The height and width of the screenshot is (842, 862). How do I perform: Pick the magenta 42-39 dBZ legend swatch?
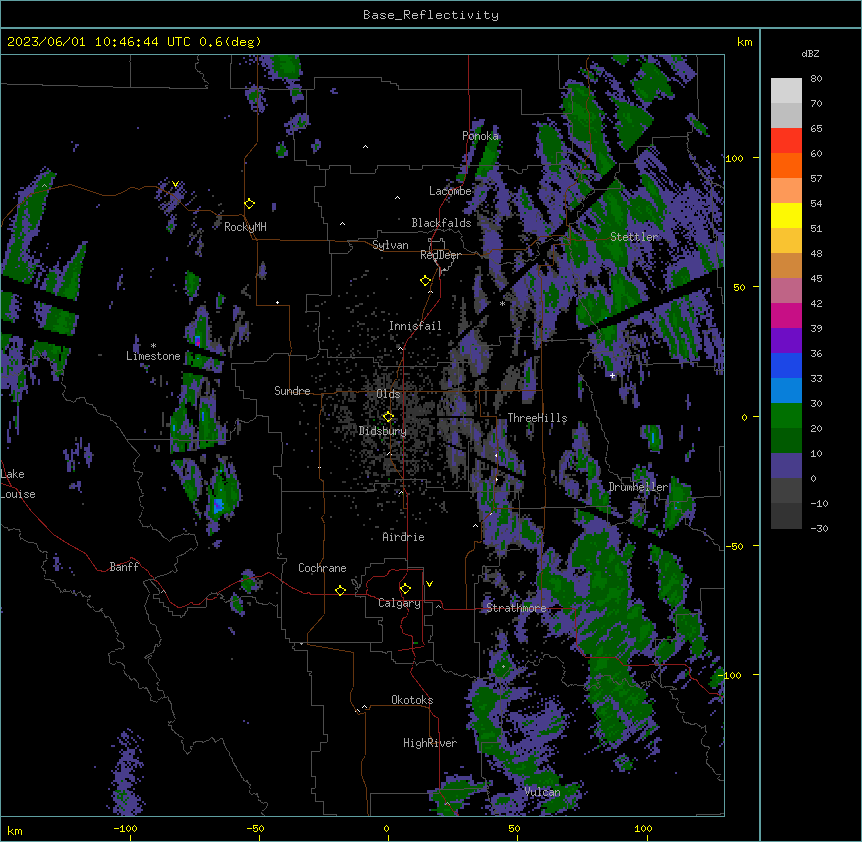(x=786, y=315)
